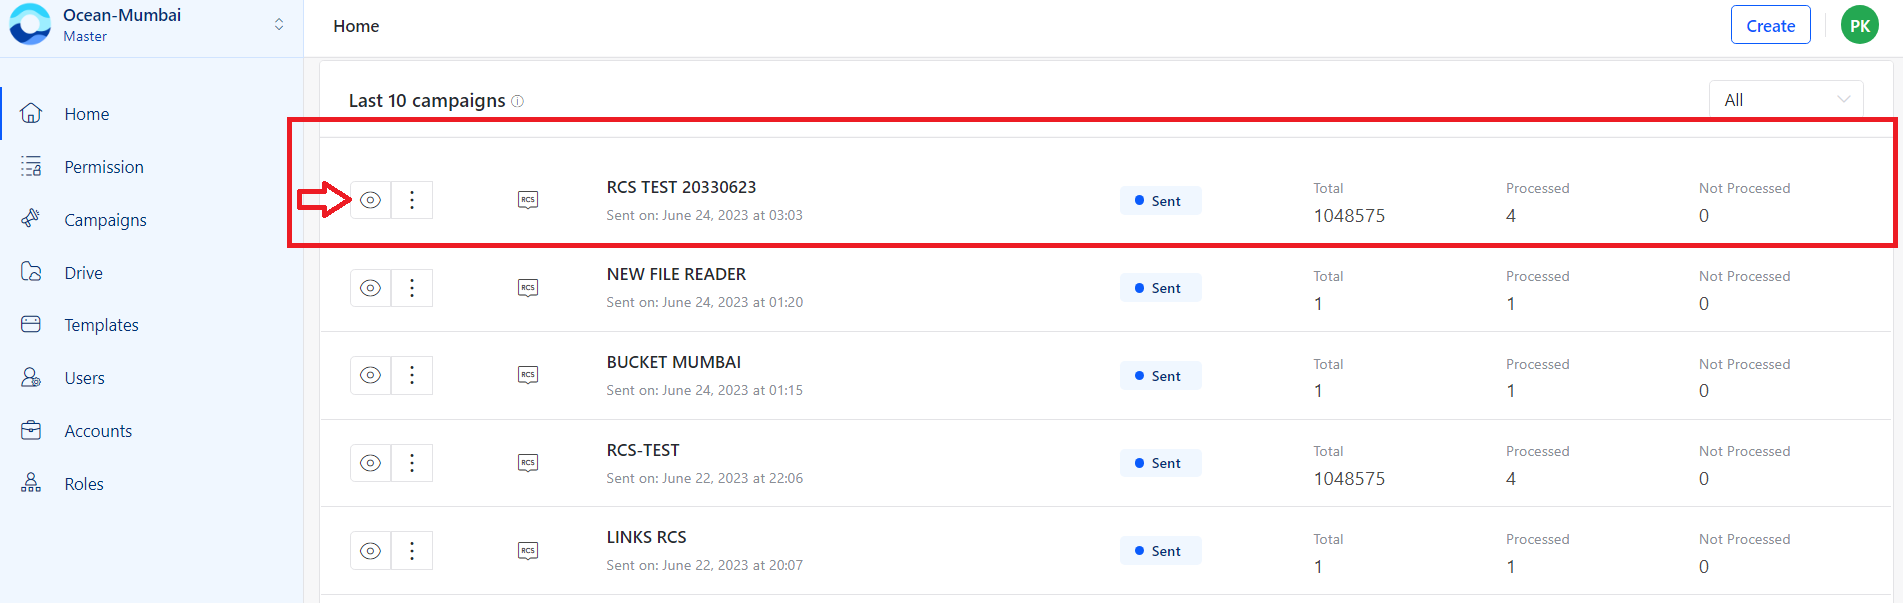Open three-dot menu for BUCKET MUMBAI campaign

pos(412,375)
